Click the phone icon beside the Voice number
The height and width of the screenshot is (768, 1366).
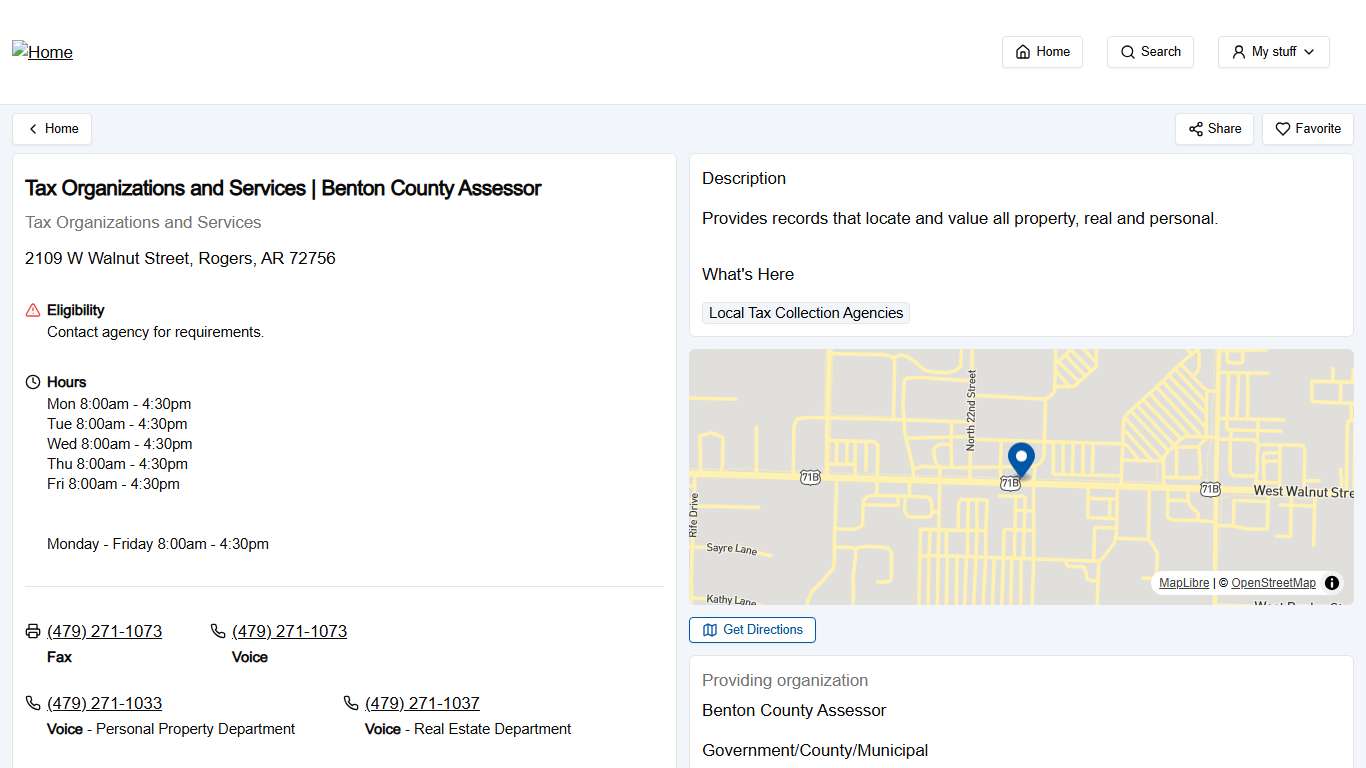pos(217,631)
